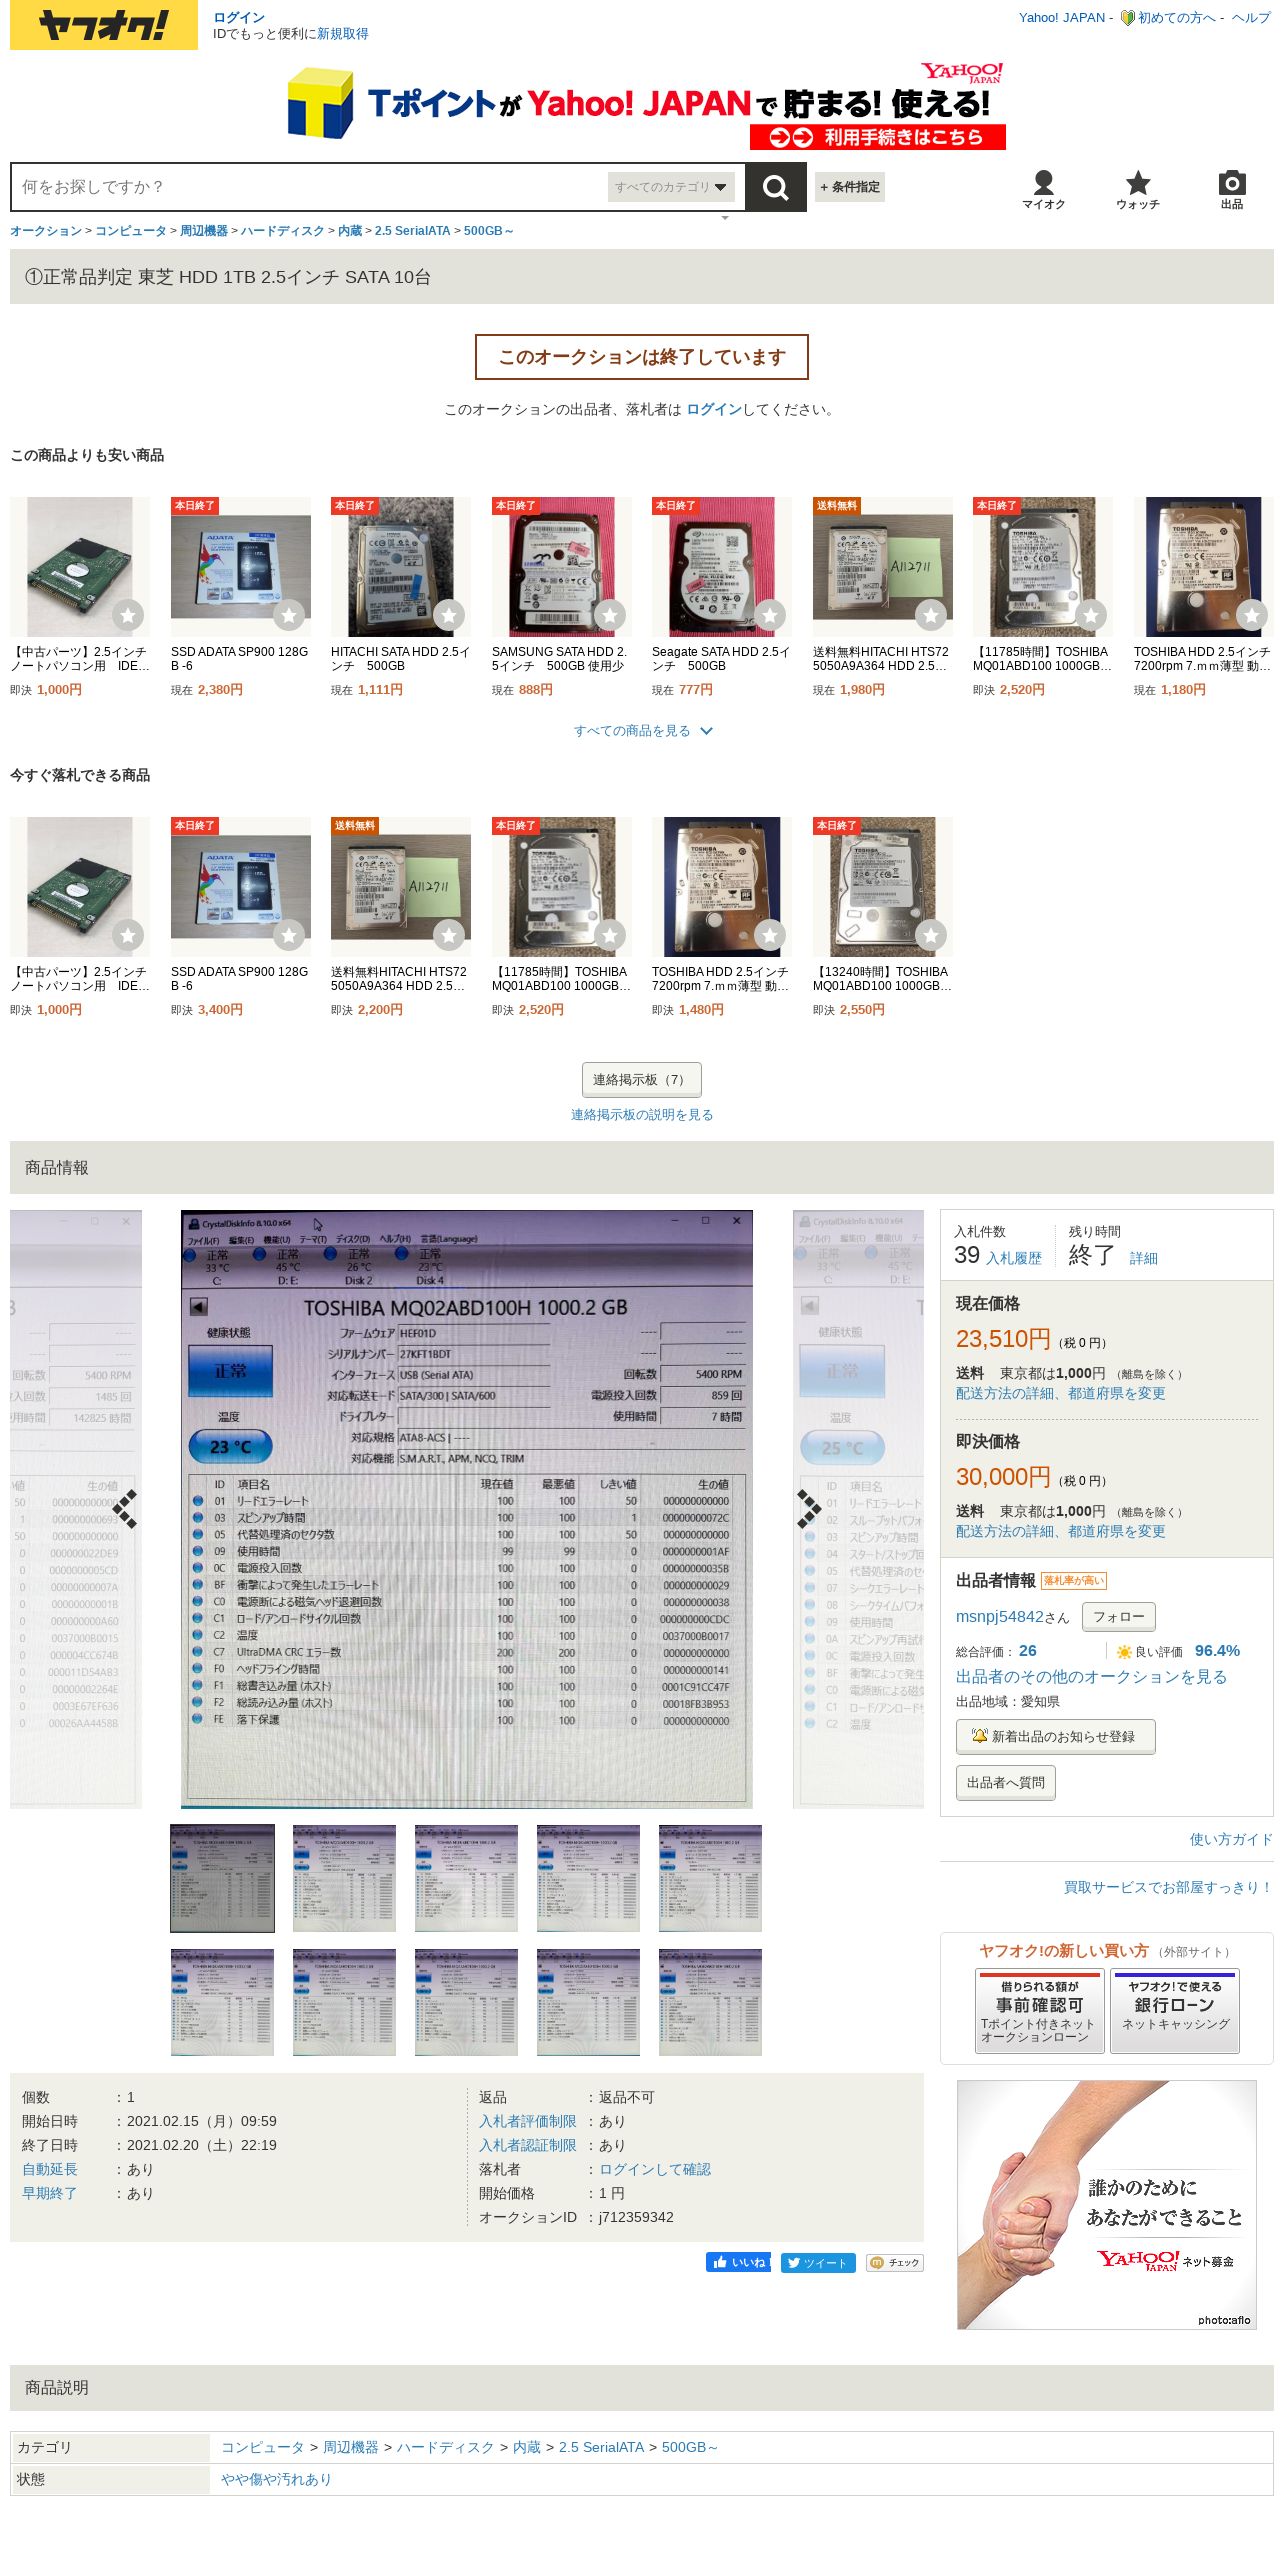
Task: Star the SAMSUNG SATA HDD 888 yen item
Action: click(610, 615)
